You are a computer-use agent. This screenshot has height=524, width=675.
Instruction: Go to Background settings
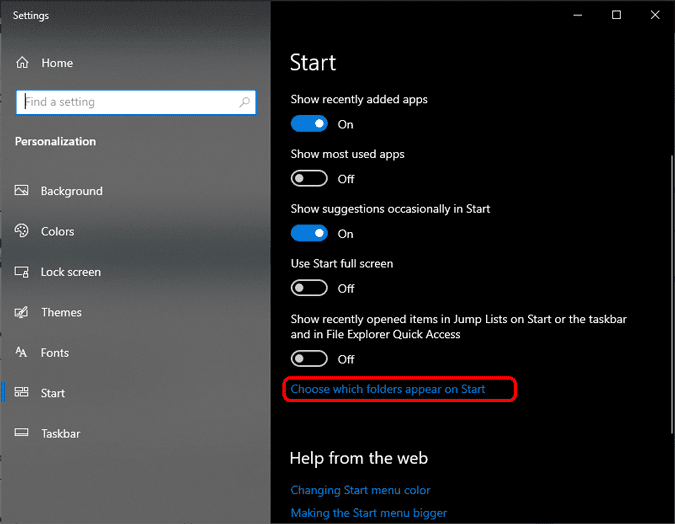coord(71,191)
